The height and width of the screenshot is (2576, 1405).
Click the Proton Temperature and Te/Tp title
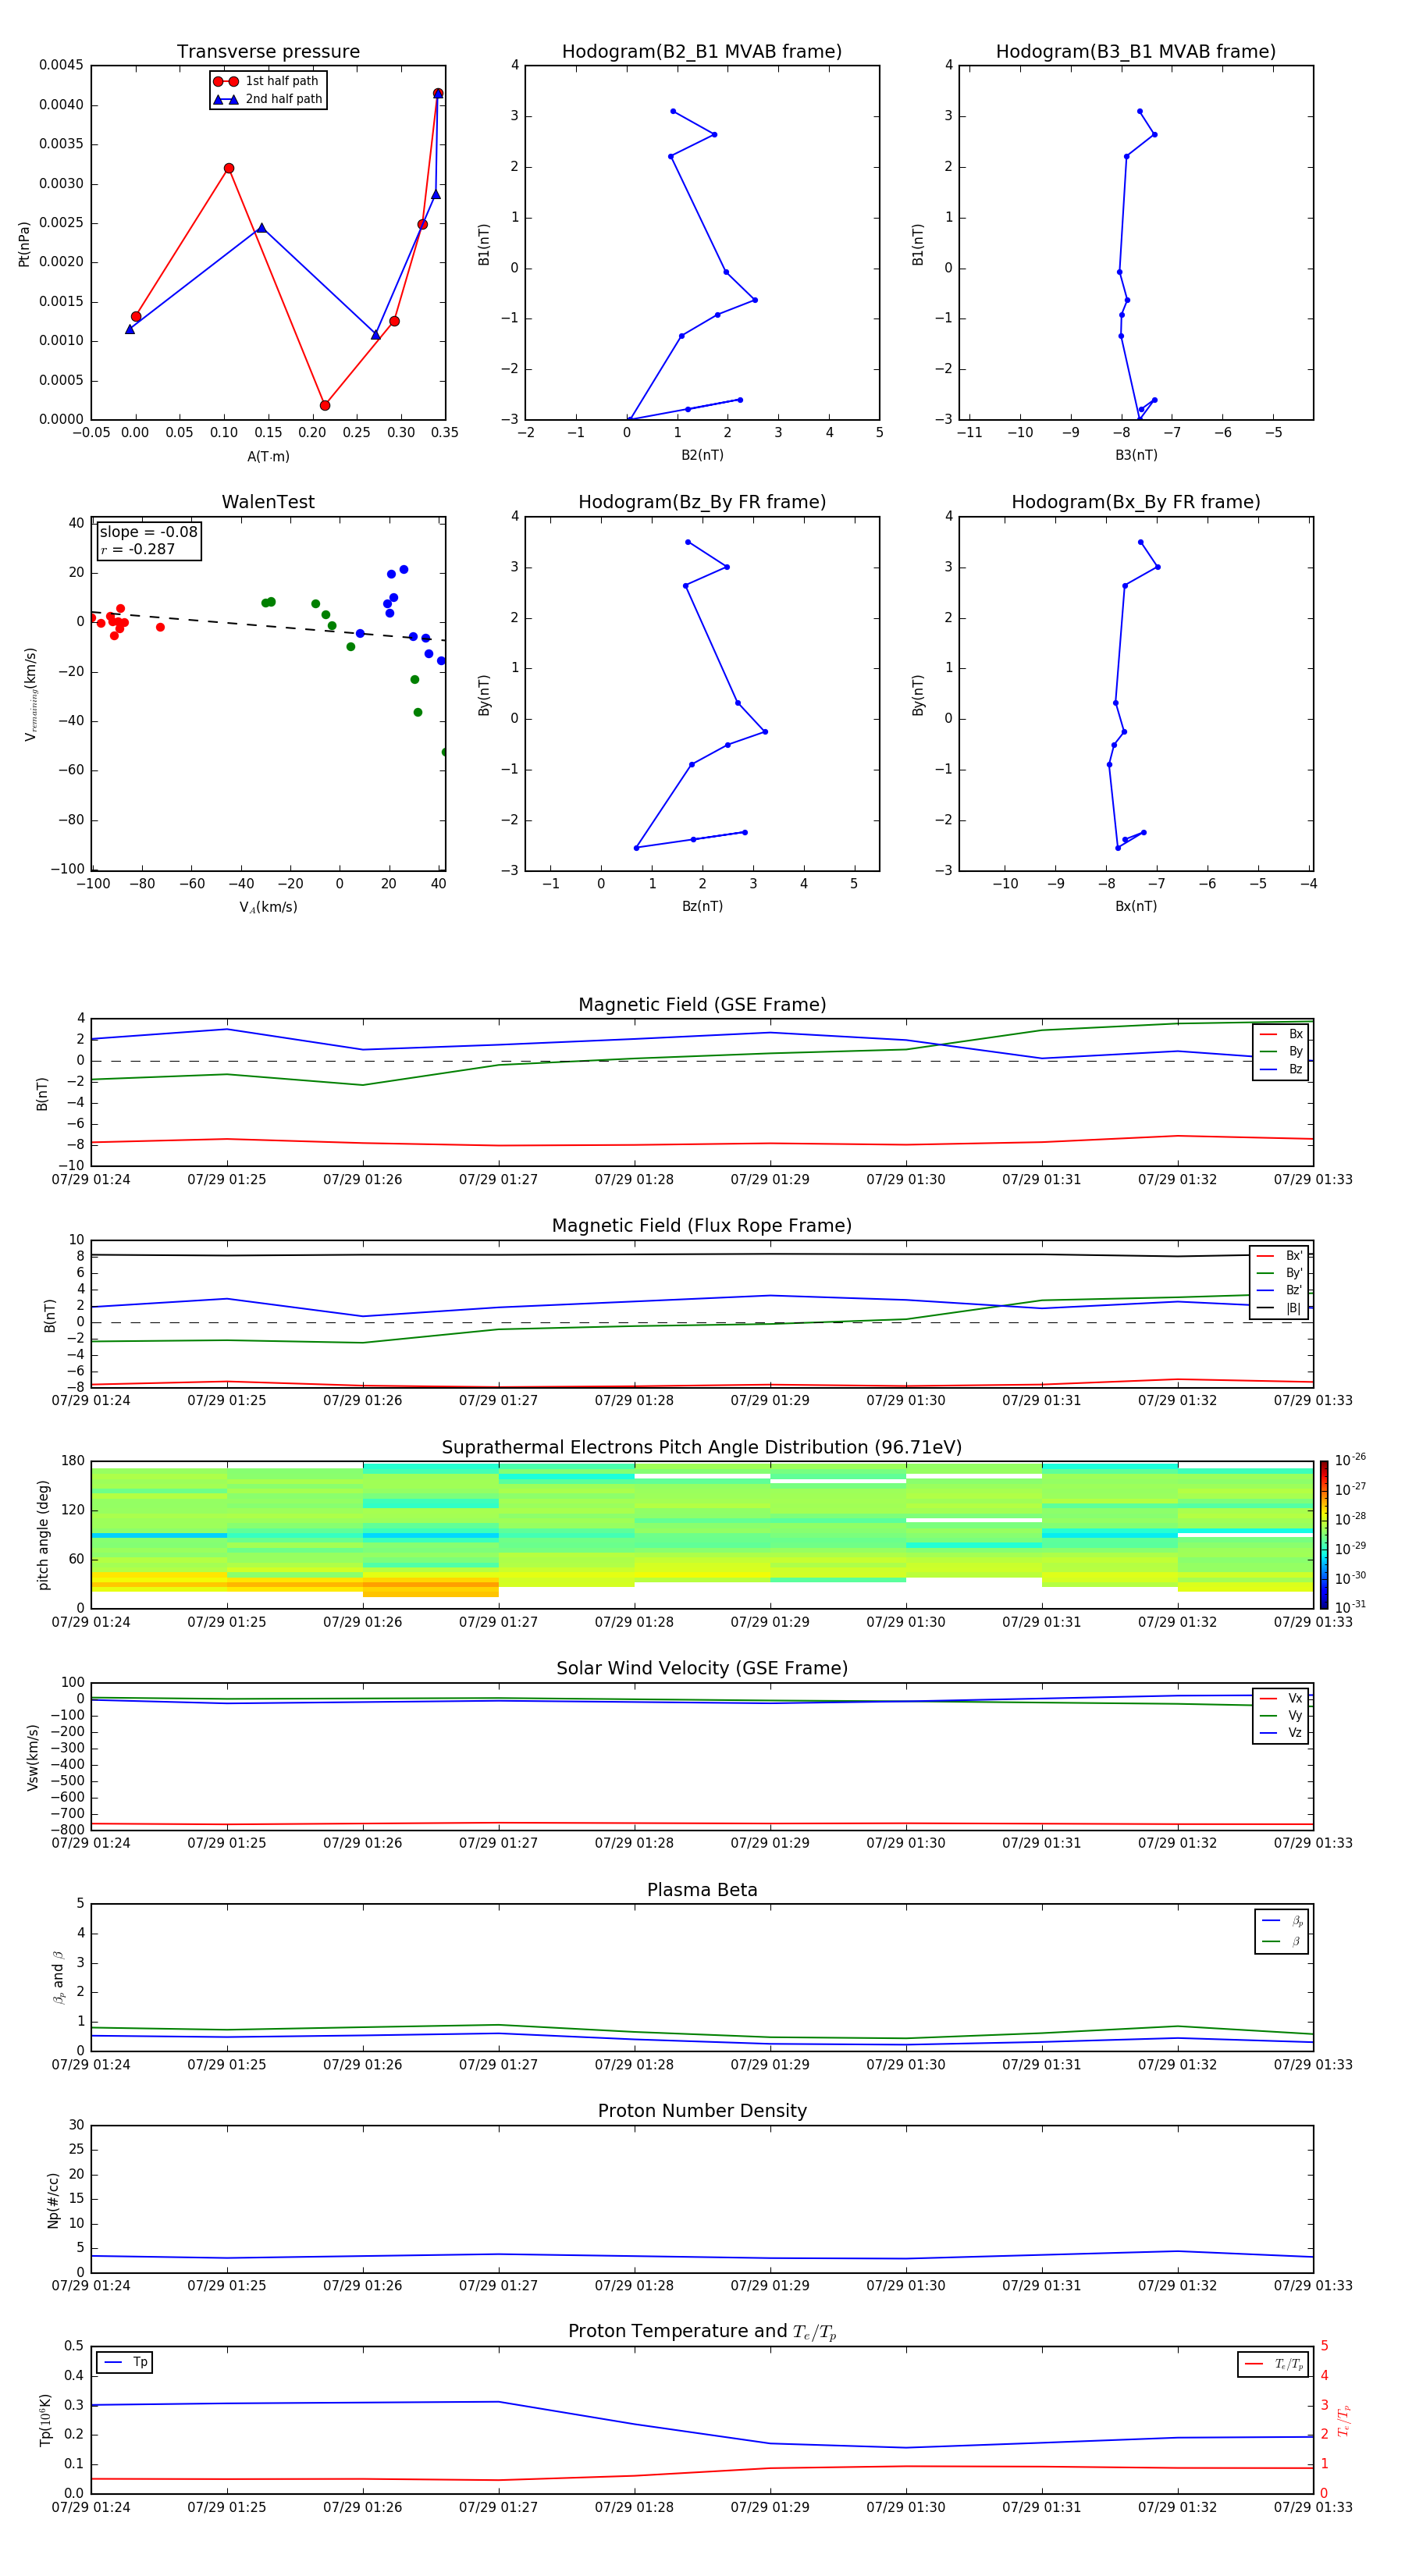(702, 2333)
